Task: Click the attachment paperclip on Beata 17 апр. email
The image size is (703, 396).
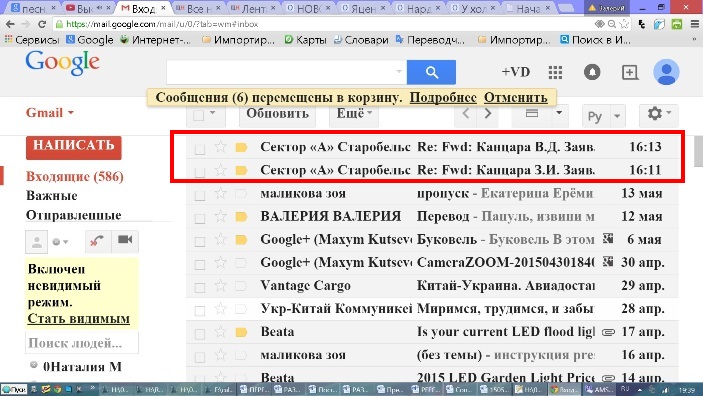Action: click(x=608, y=332)
